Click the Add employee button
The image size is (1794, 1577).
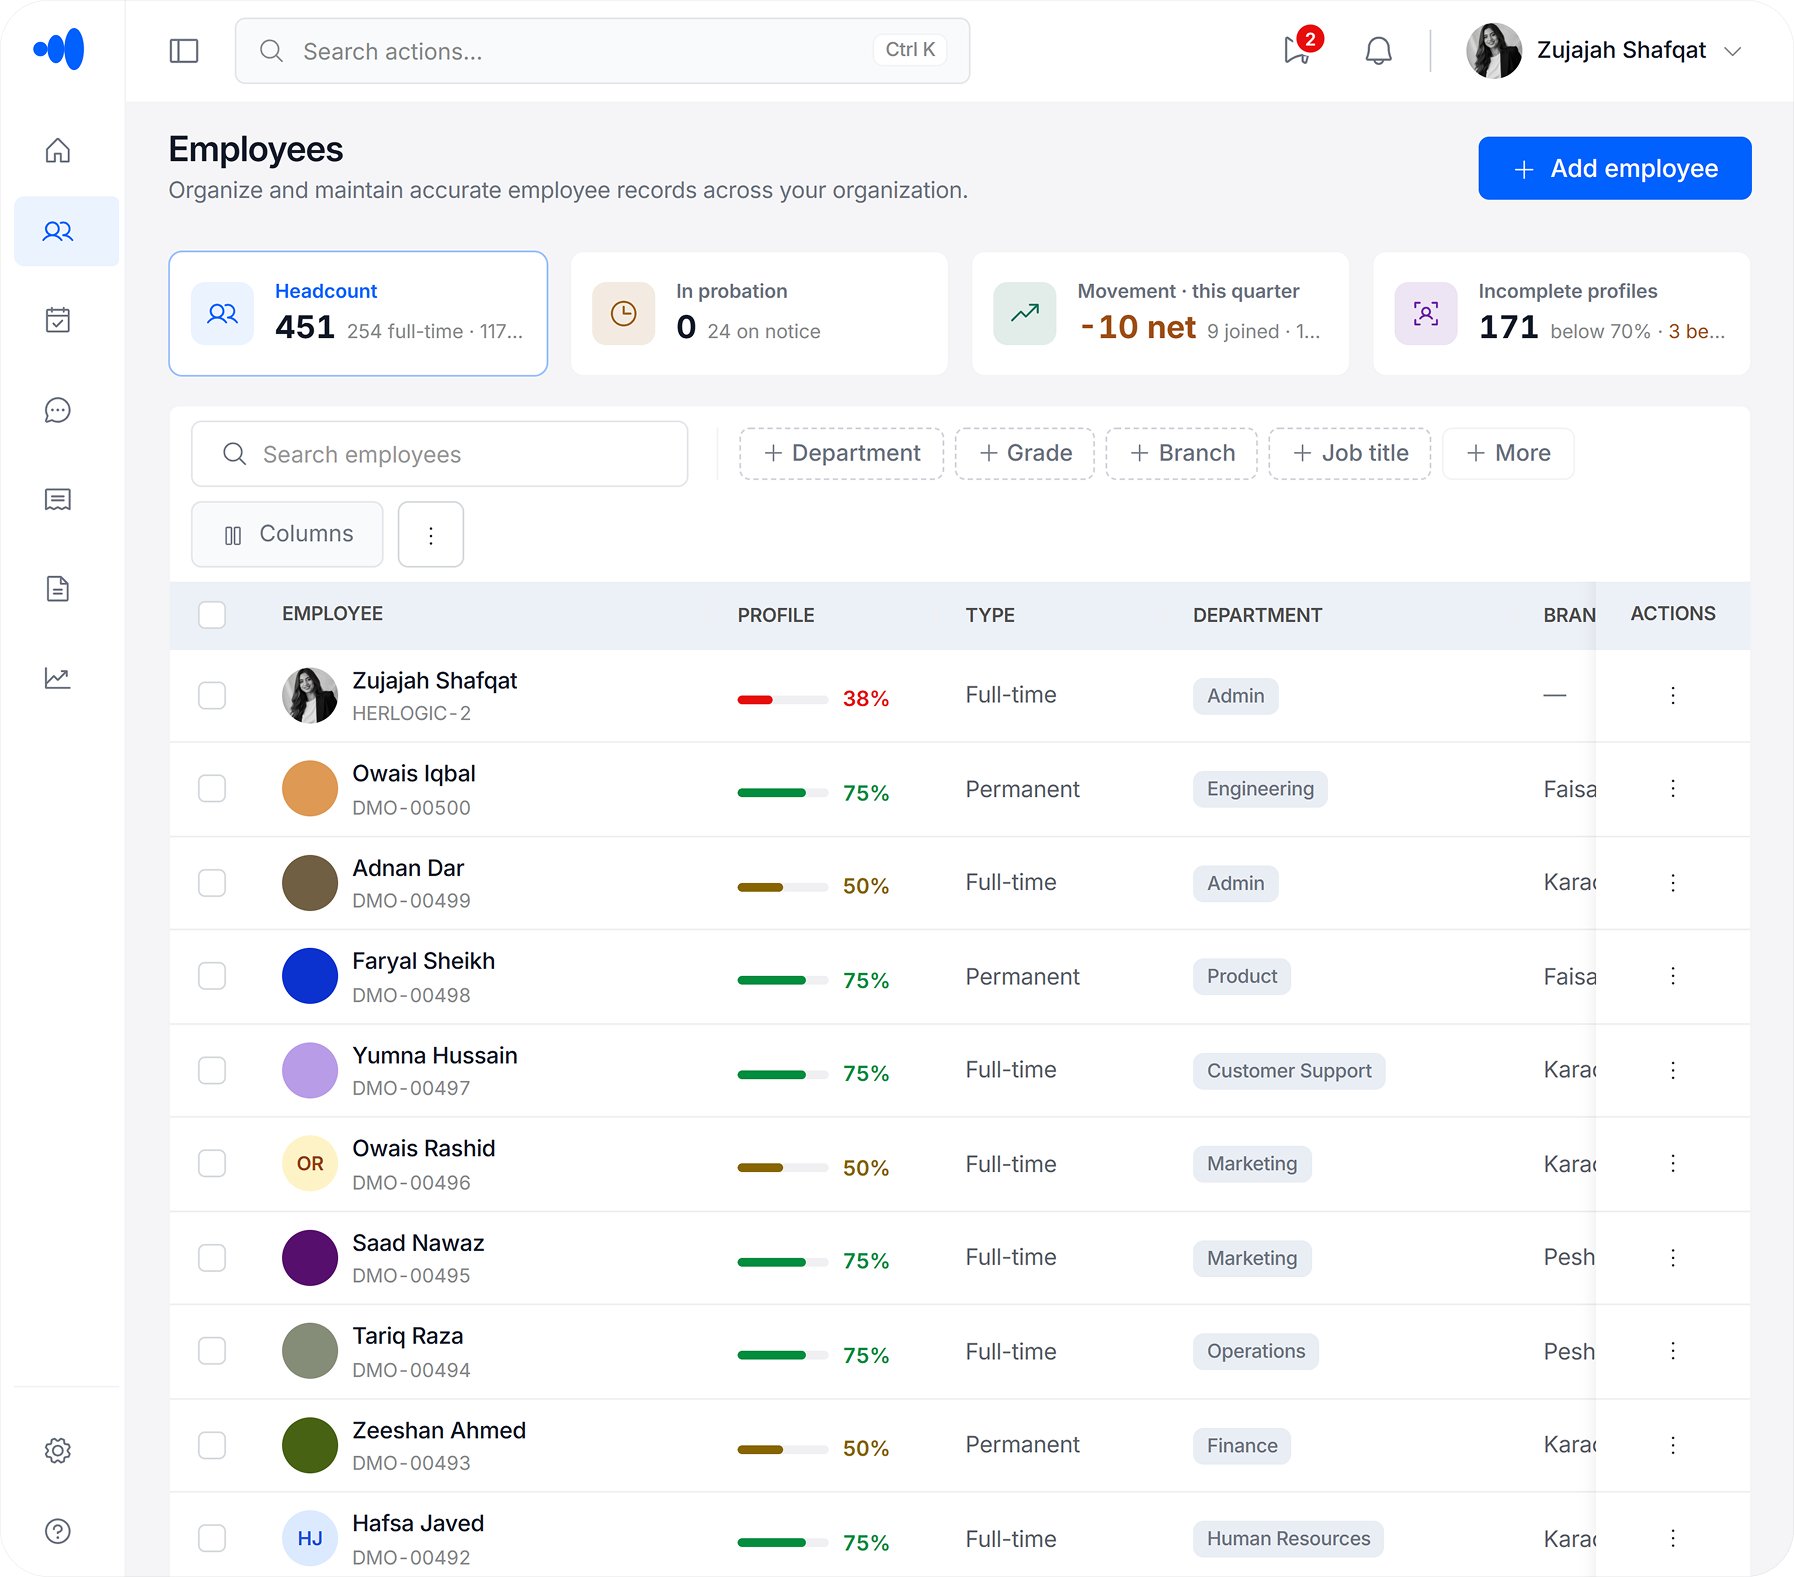point(1615,168)
